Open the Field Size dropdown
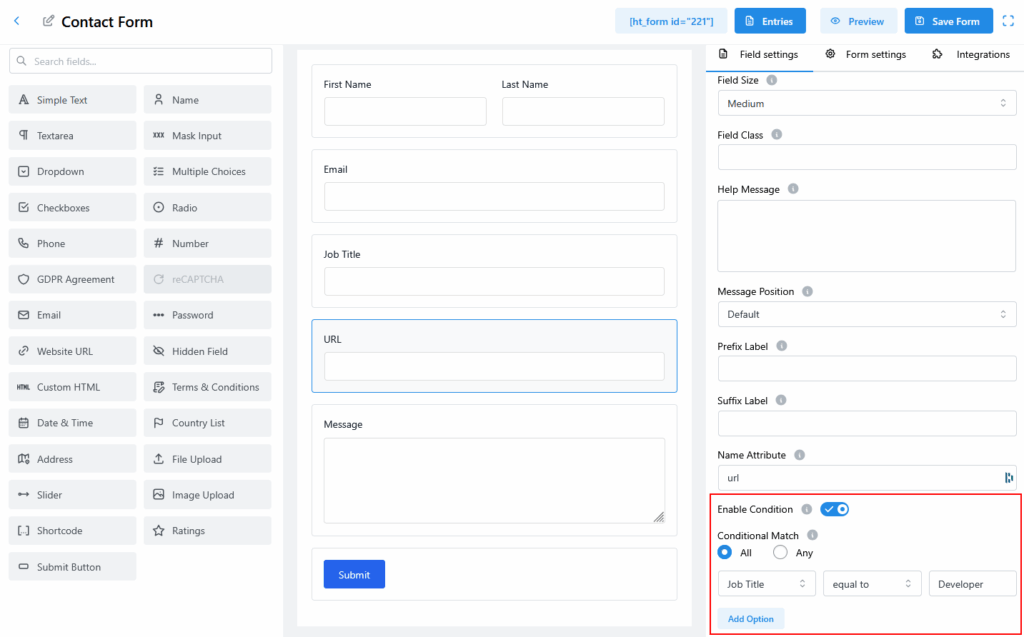Viewport: 1024px width, 637px height. click(866, 104)
